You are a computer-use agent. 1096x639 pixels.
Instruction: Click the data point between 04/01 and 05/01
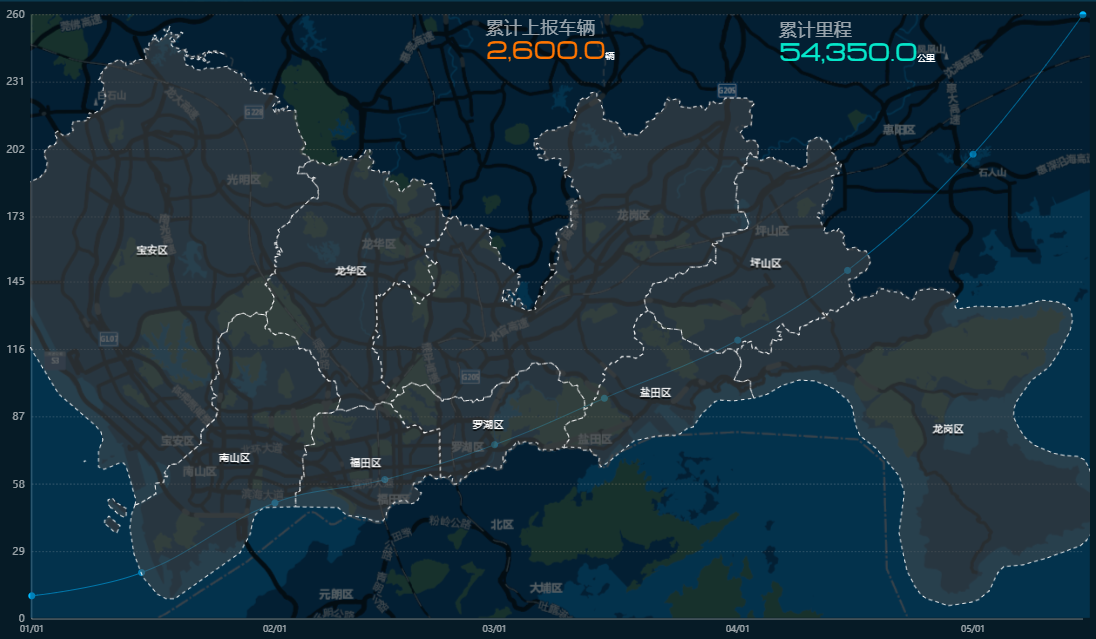(848, 271)
